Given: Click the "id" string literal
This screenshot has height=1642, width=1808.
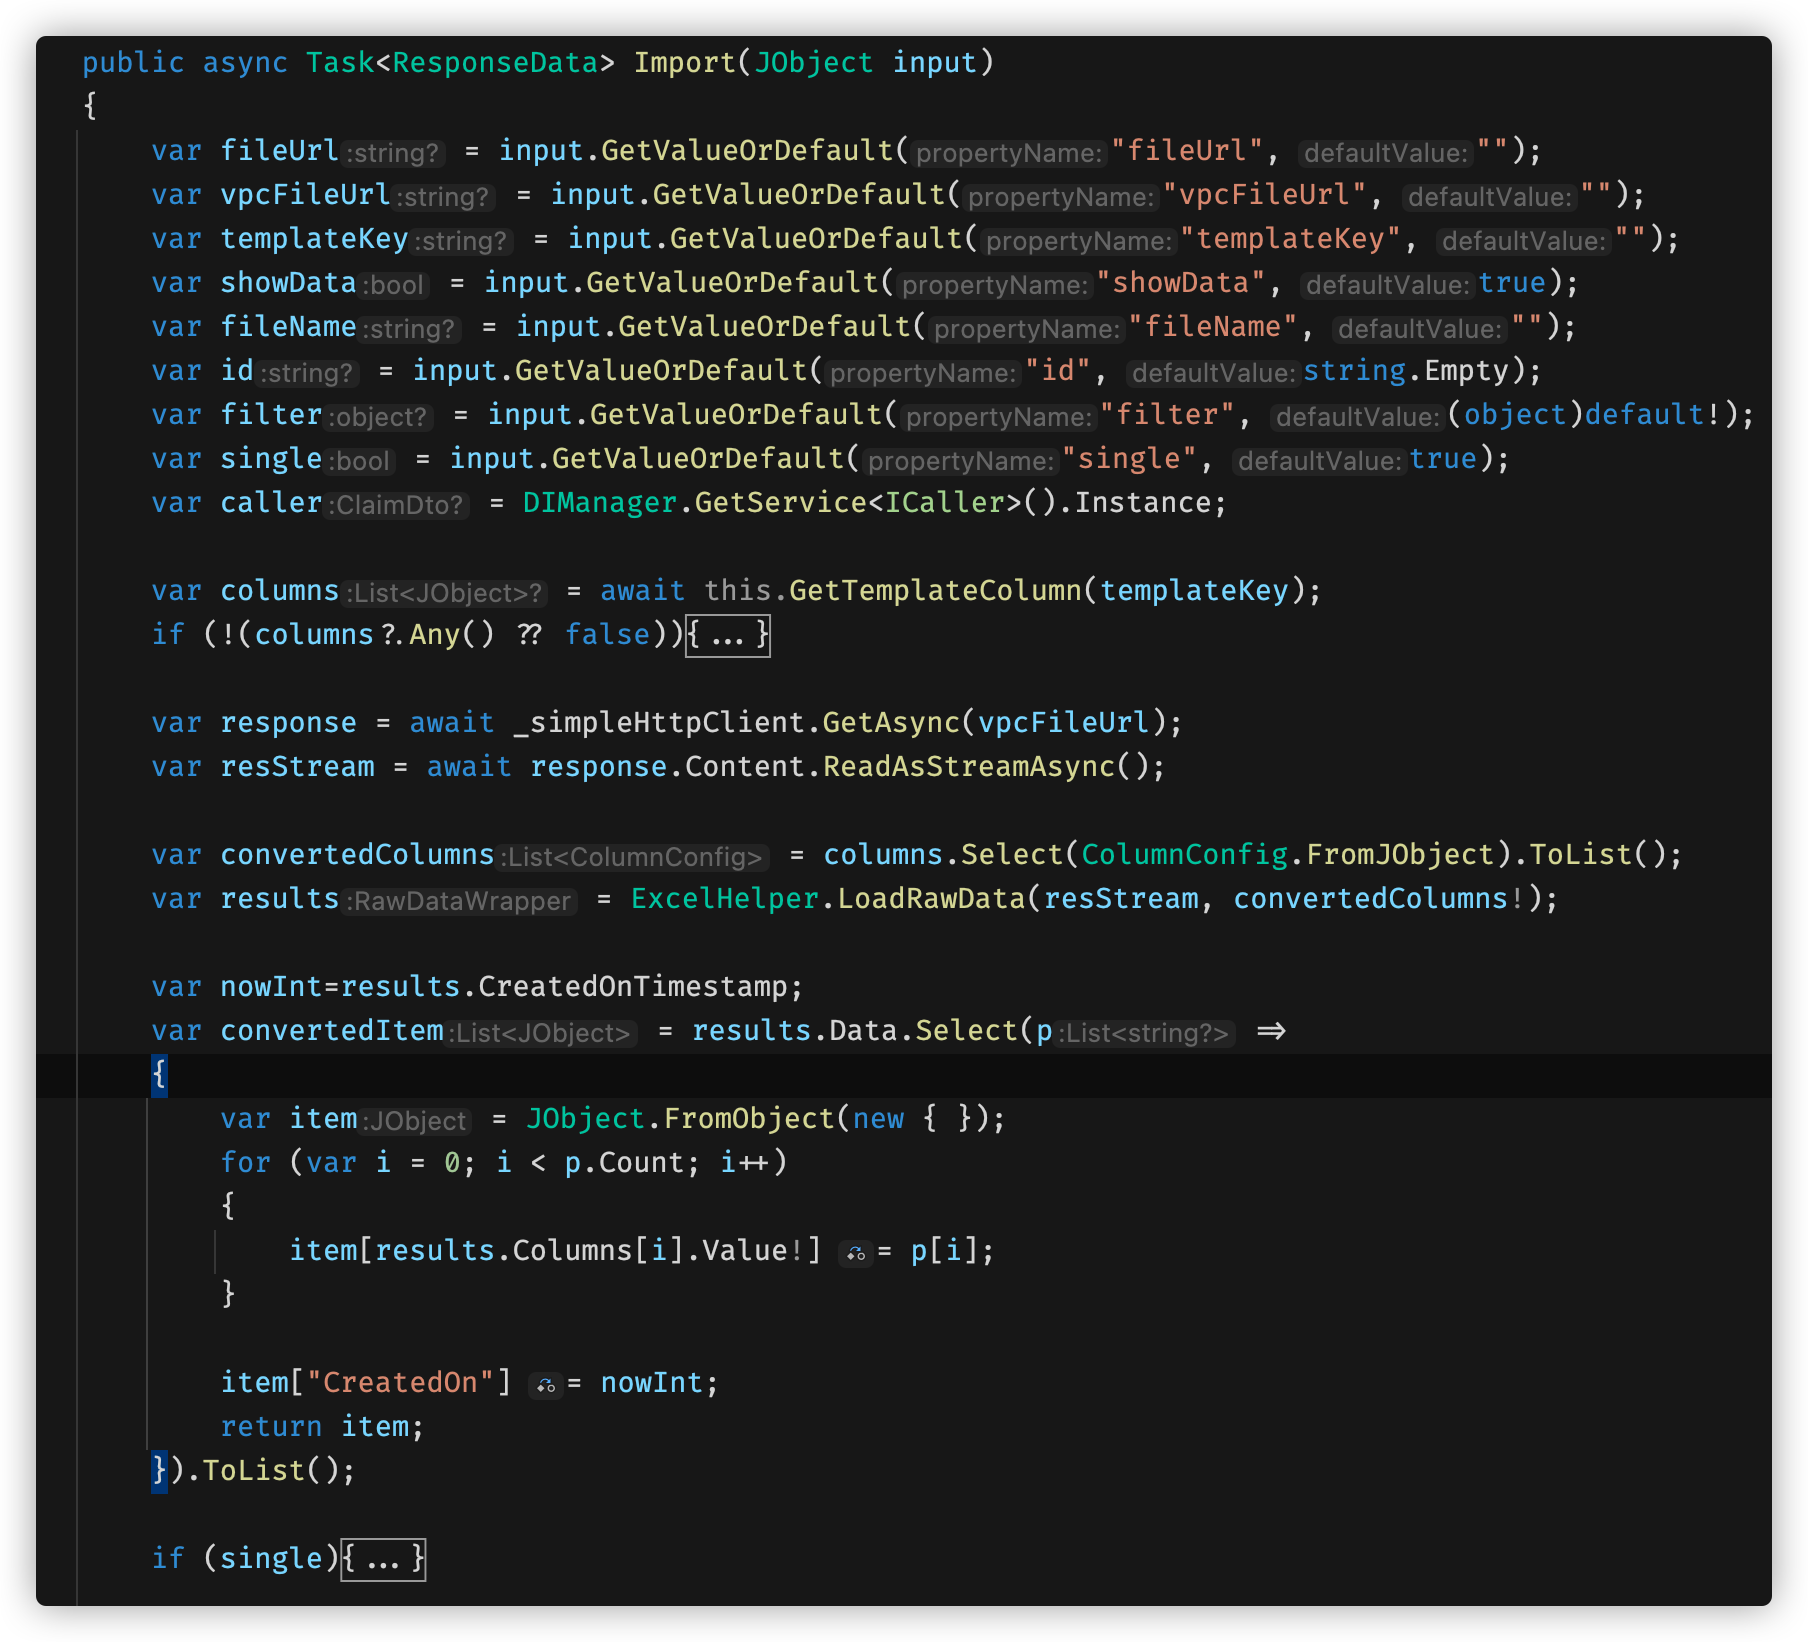Looking at the screenshot, I should click(1059, 370).
